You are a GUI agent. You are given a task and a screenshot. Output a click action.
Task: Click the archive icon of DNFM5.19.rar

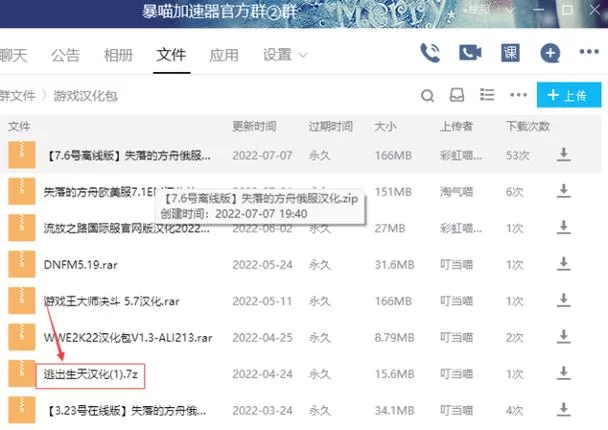[x=22, y=264]
